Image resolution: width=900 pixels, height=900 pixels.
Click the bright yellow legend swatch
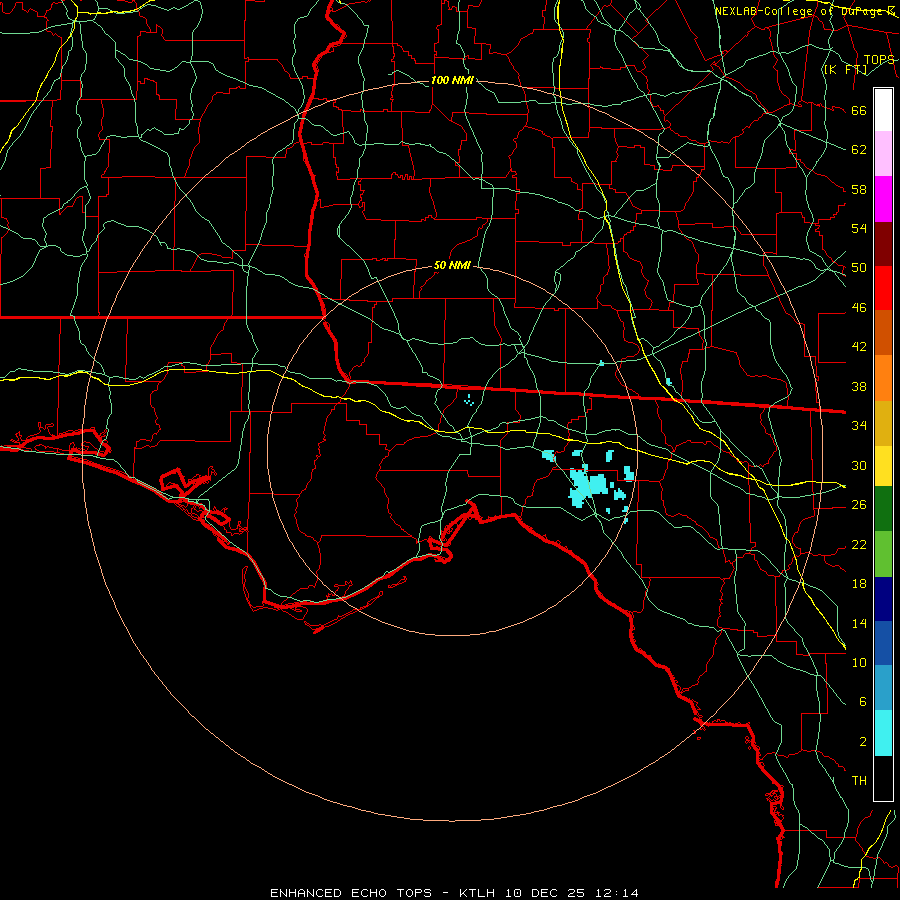(x=883, y=465)
